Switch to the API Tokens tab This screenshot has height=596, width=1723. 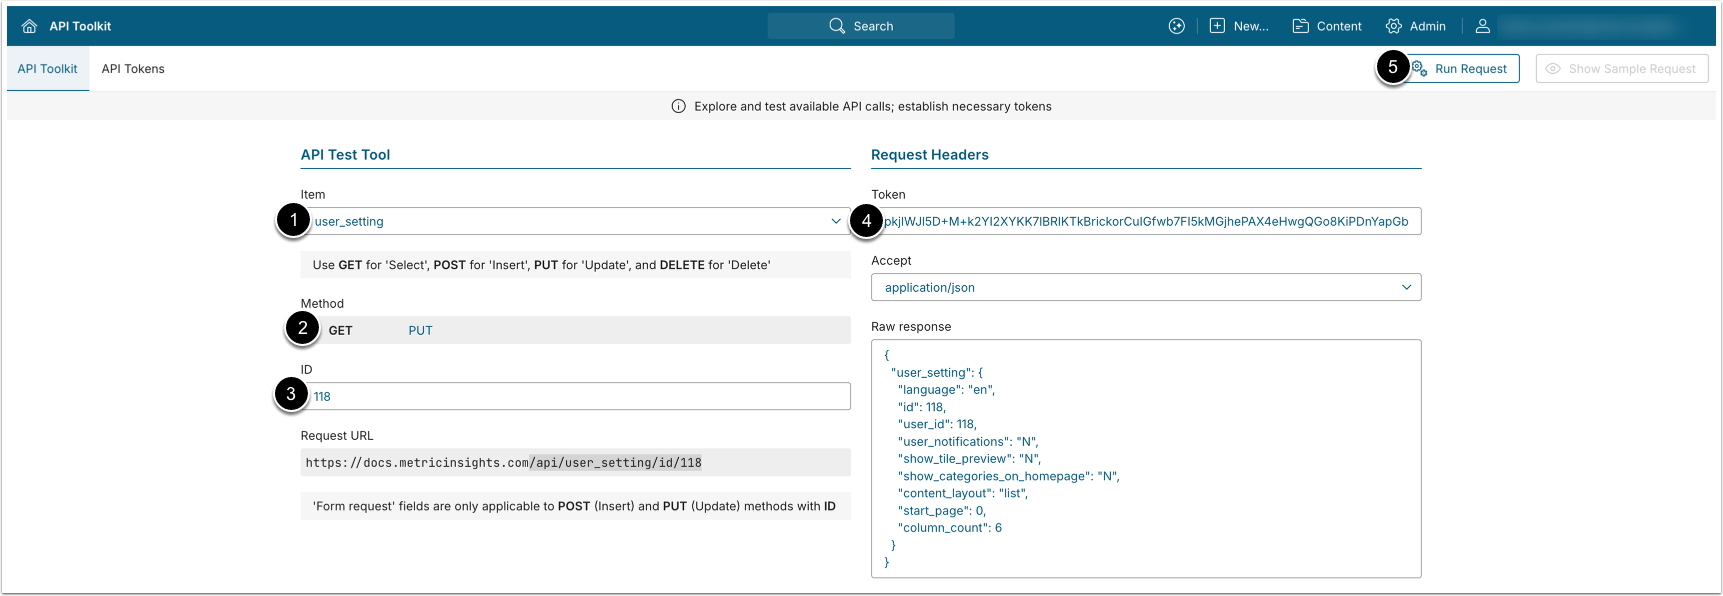pos(133,69)
